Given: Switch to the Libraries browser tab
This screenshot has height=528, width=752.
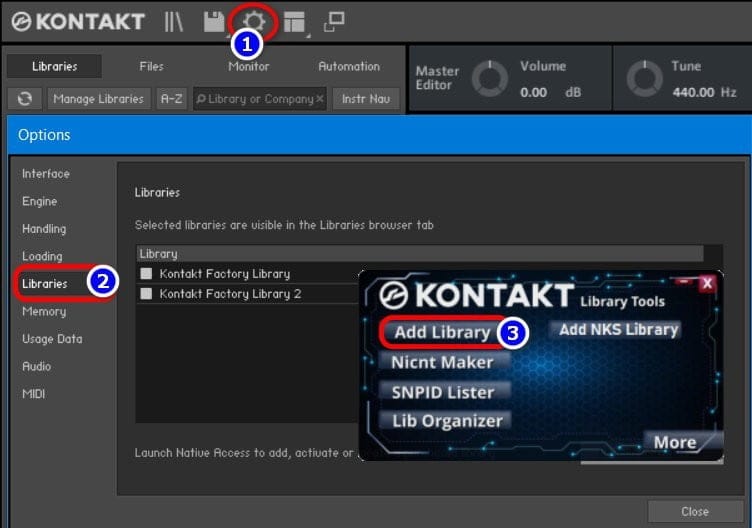Looking at the screenshot, I should point(54,66).
